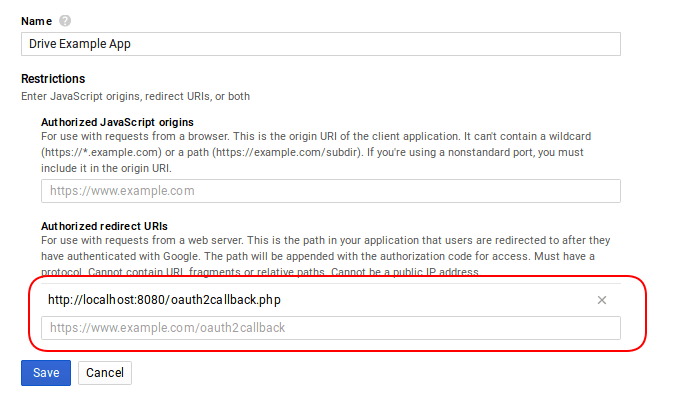Screen dimensions: 690x397
Task: Select the Authorized JavaScript origins input box
Action: [331, 191]
